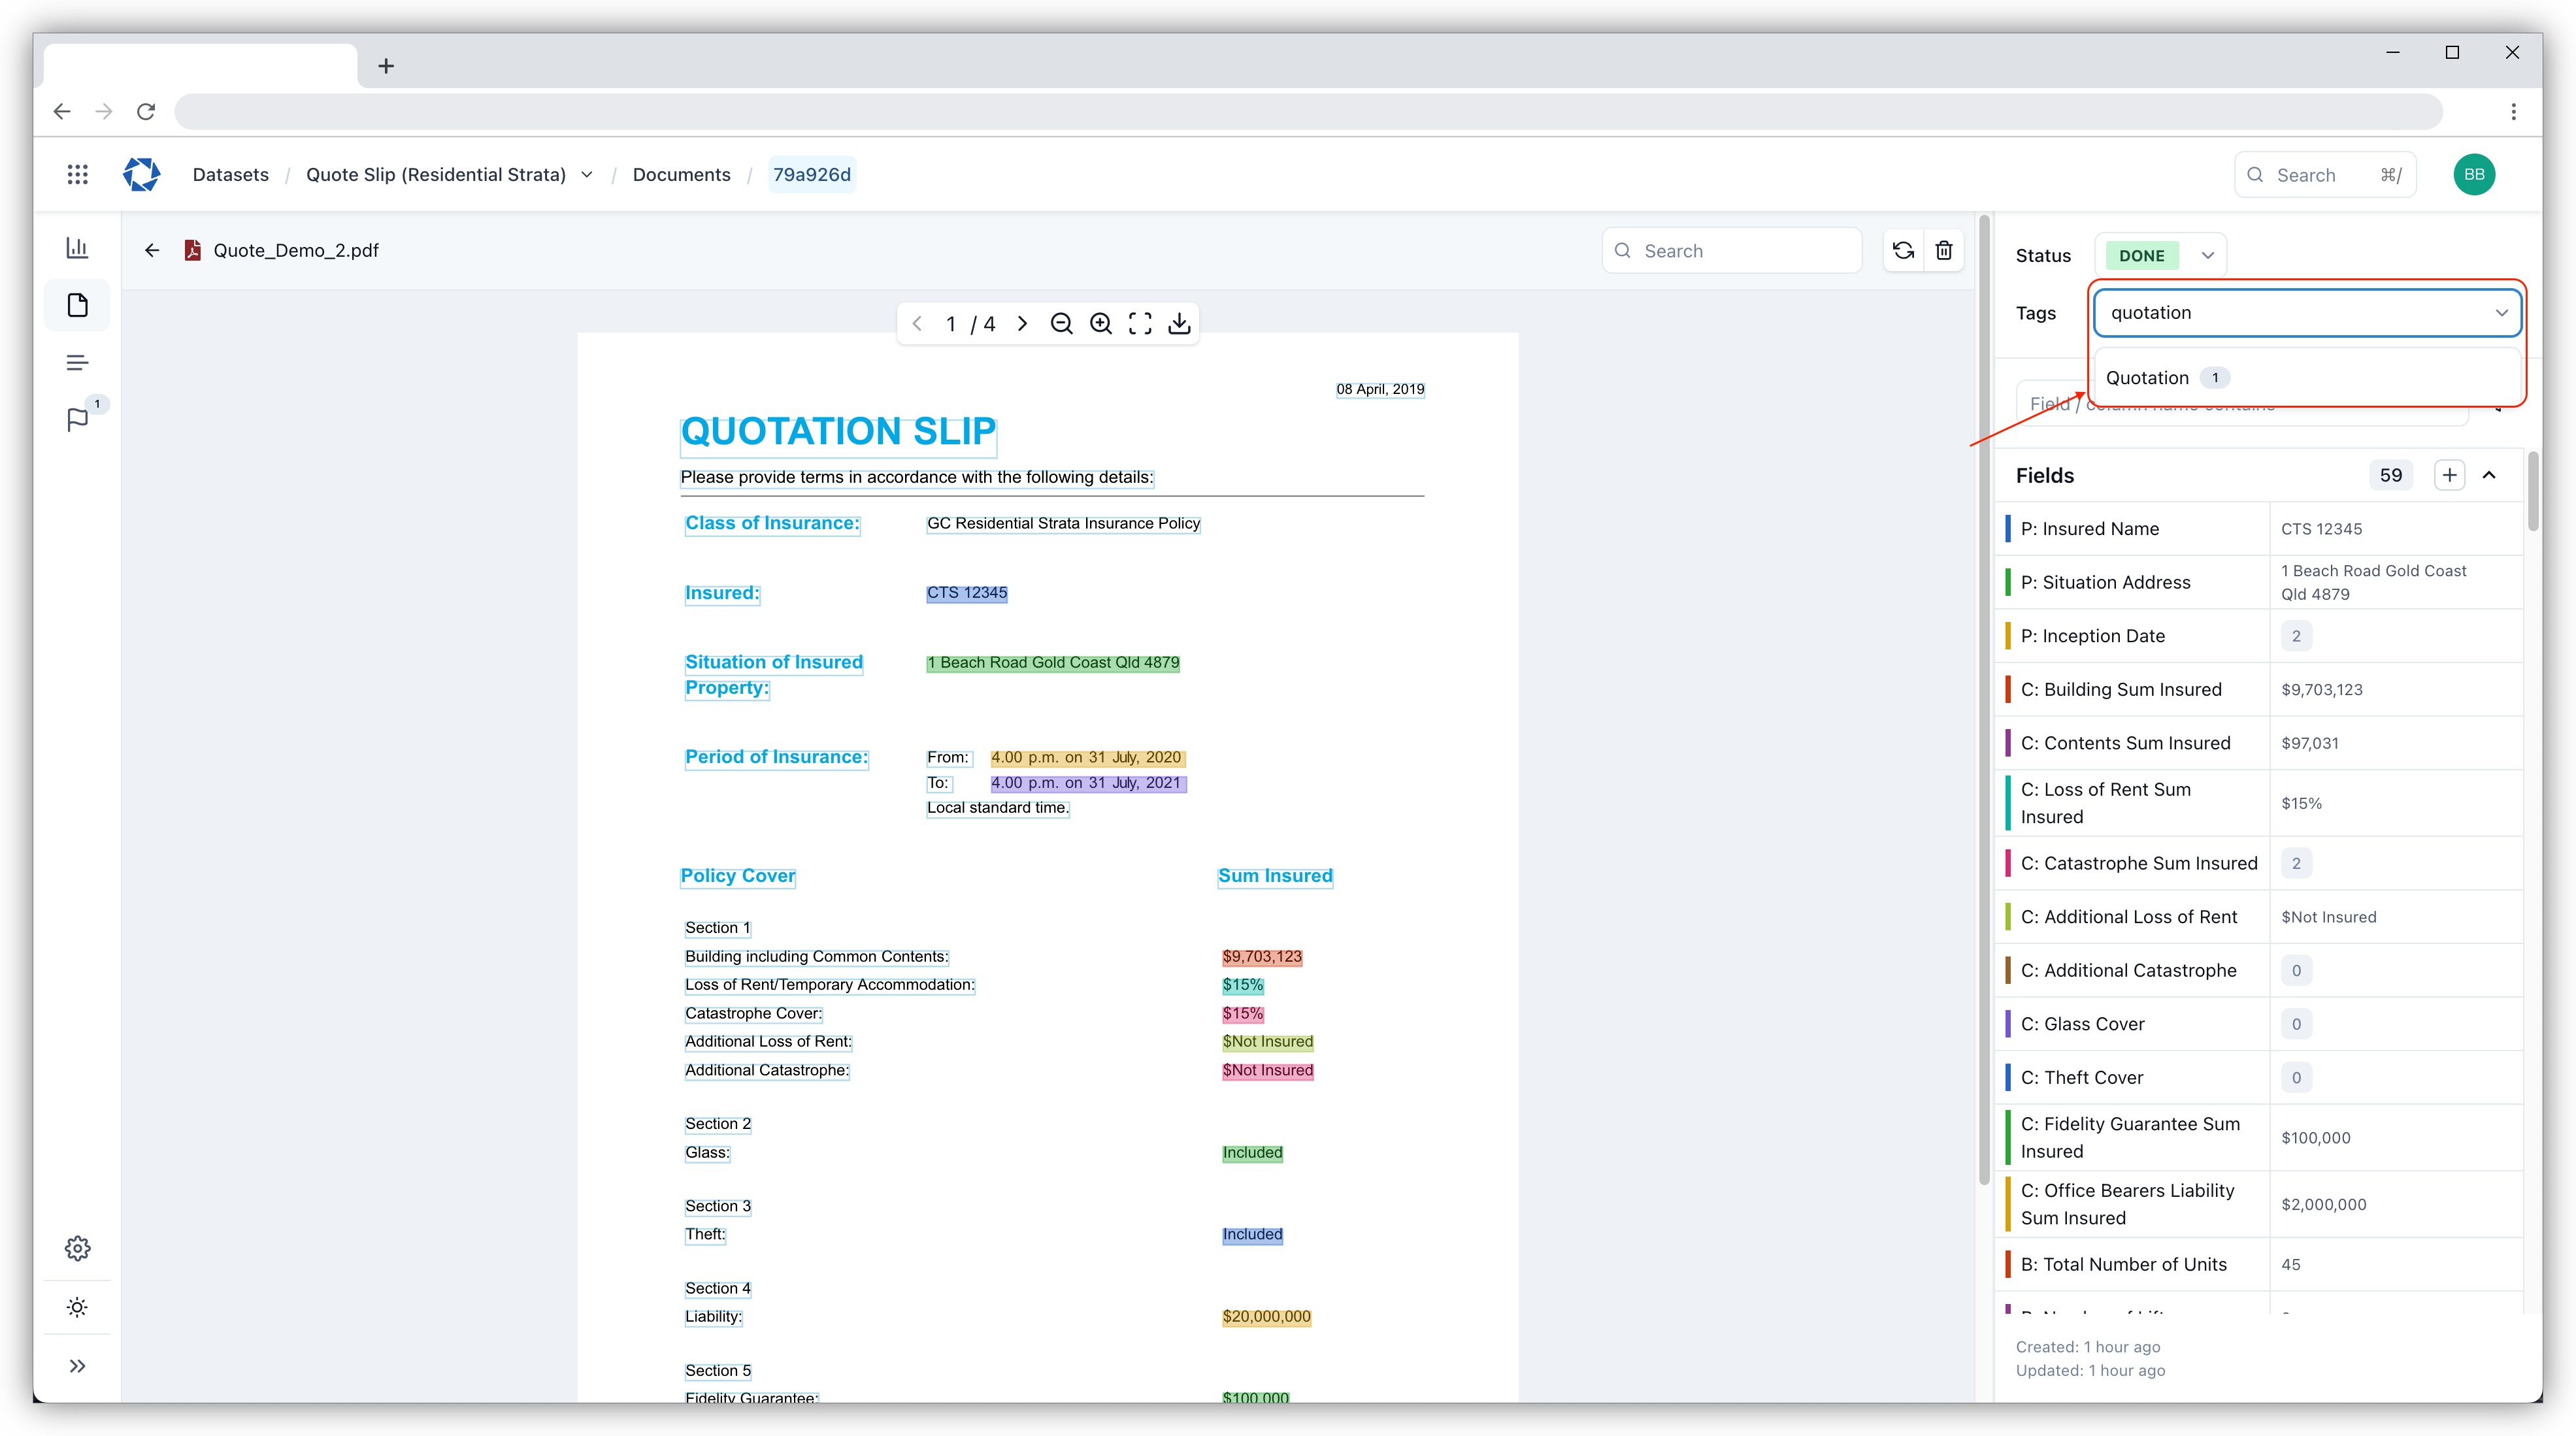The width and height of the screenshot is (2576, 1436).
Task: Click the zoom in magnifier icon
Action: point(1100,323)
